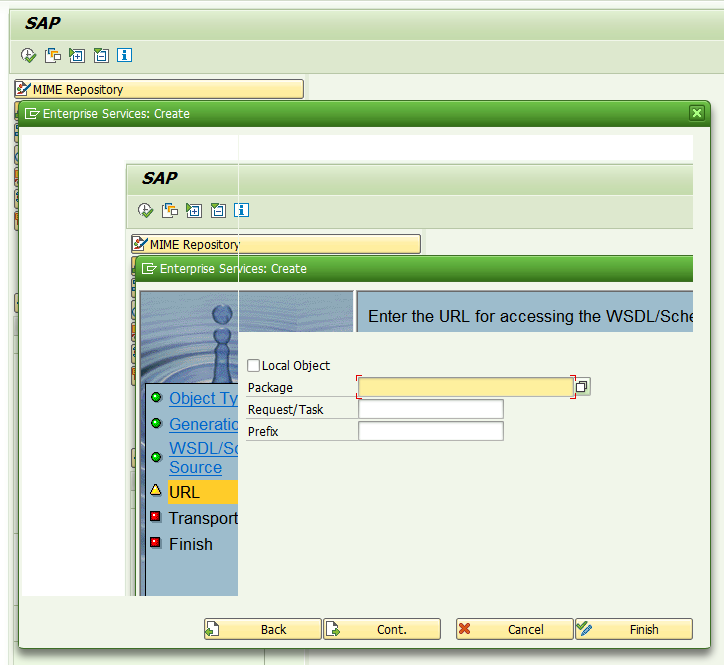Viewport: 724px width, 665px height.
Task: Click the Back button
Action: click(263, 629)
